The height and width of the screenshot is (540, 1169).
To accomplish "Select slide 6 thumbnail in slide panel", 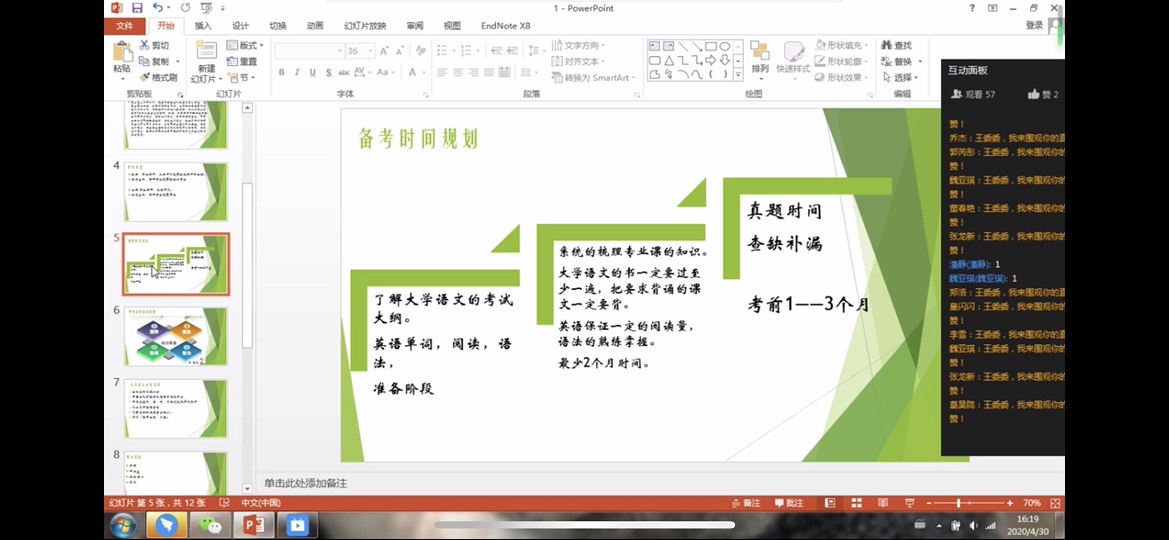I will point(175,337).
